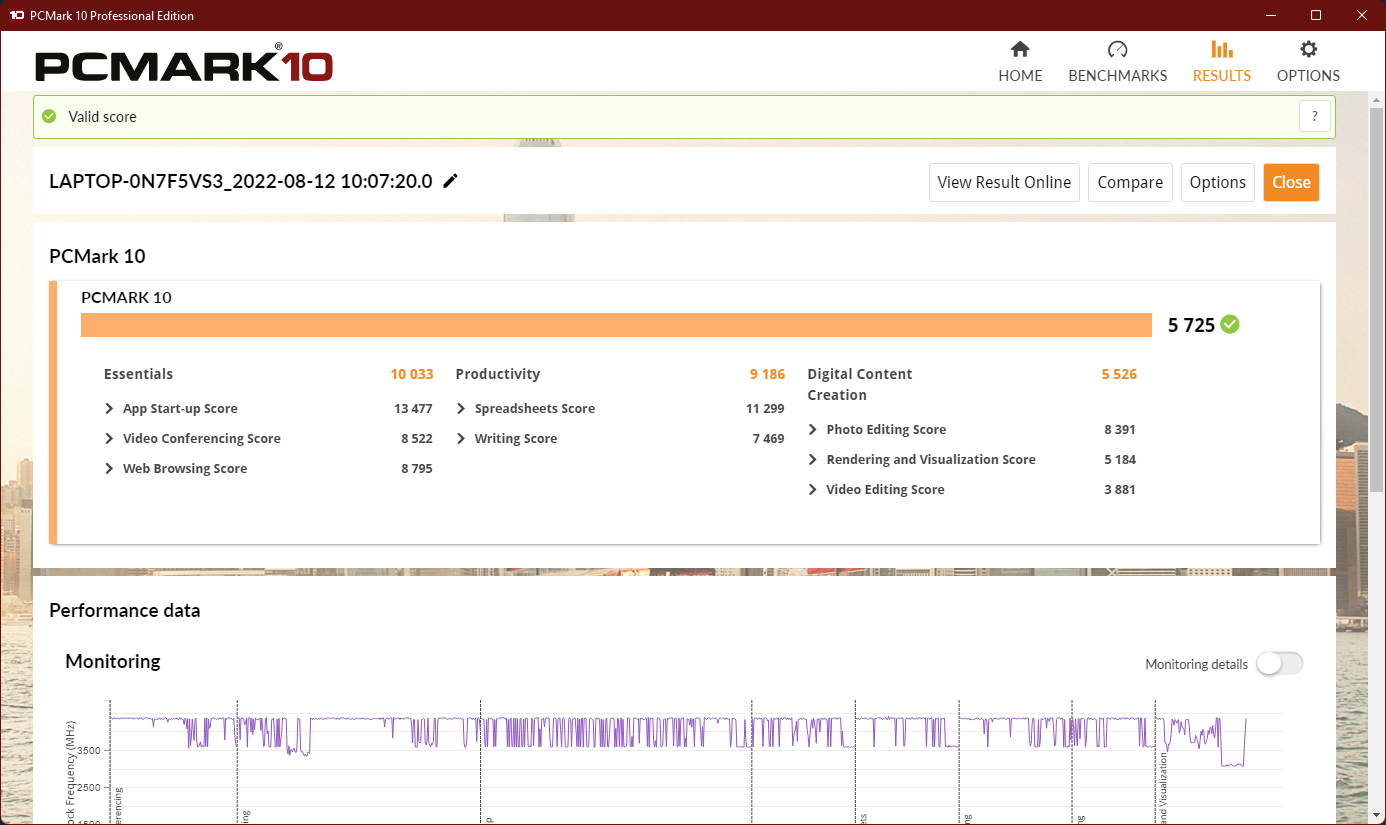
Task: Click the Digital Content Creation score 5 526
Action: coord(1119,374)
